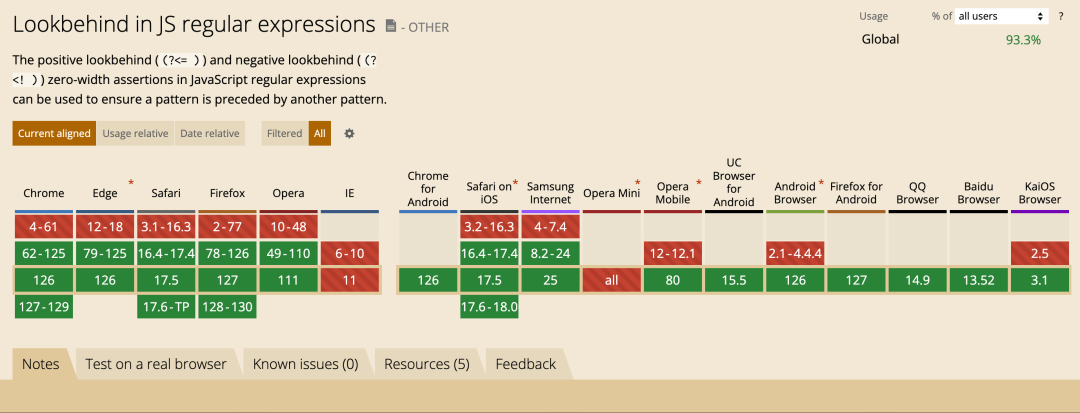Switch to the Resources (5) tab

point(426,364)
